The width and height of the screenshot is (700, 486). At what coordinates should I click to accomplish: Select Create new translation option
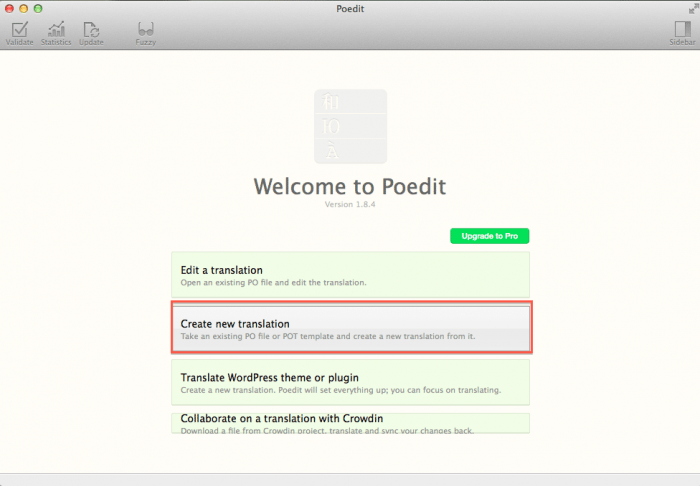[x=351, y=328]
